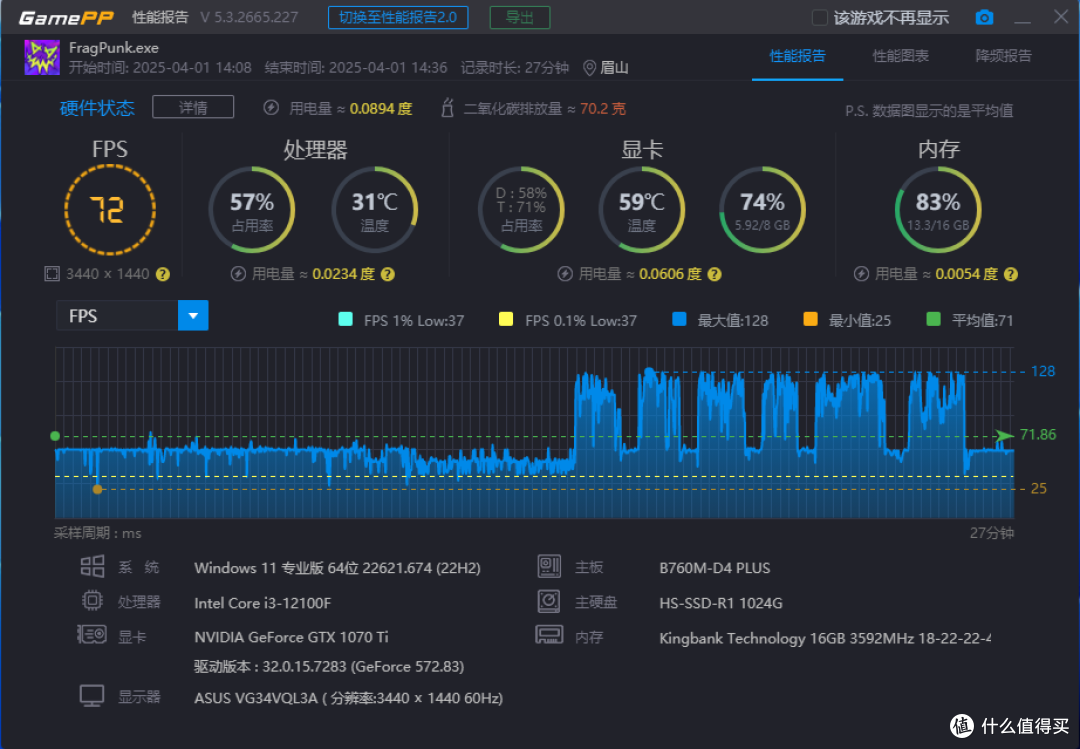
Task: Click the GPU D:58% T:71% usage gauge
Action: [x=521, y=209]
